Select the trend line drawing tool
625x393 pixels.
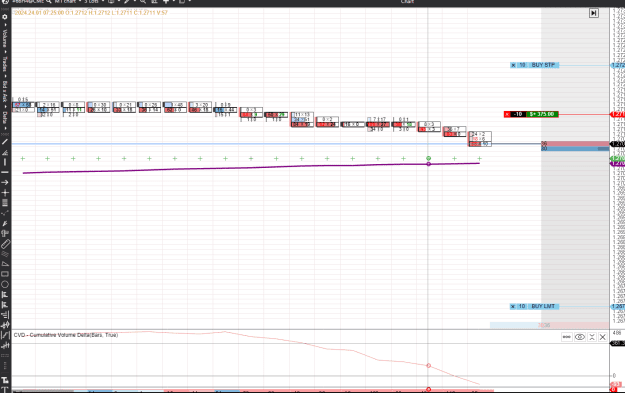5,142
